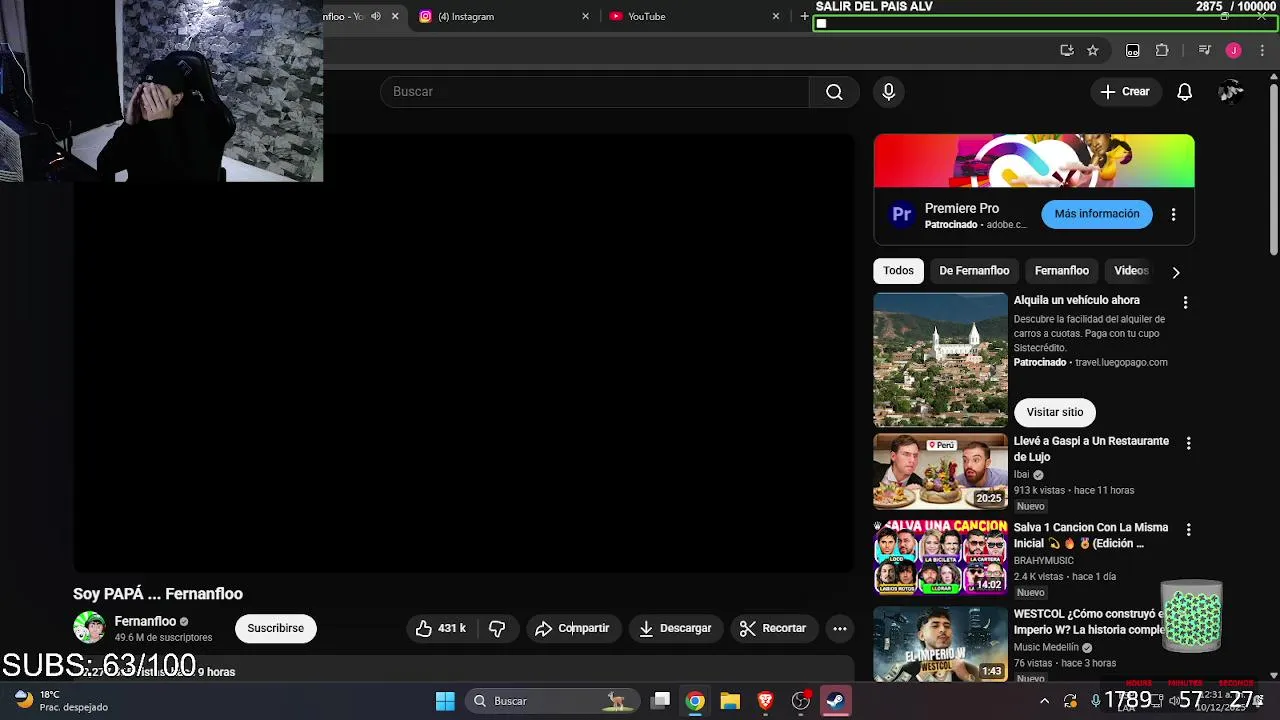Select the Fernanfloo filter chip

(1061, 271)
